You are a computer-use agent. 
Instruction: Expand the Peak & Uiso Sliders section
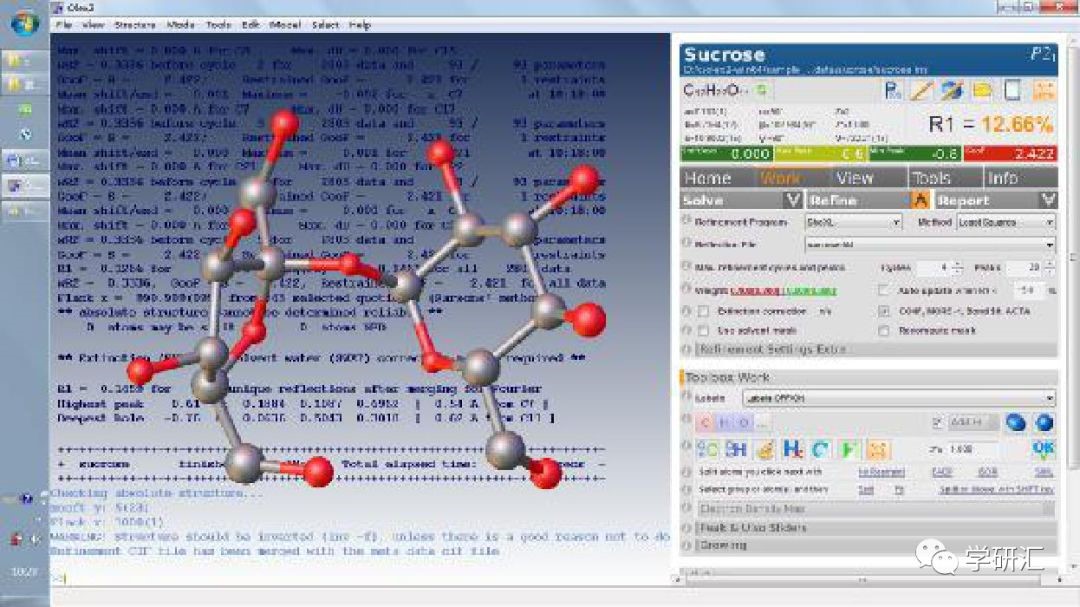[x=871, y=527]
